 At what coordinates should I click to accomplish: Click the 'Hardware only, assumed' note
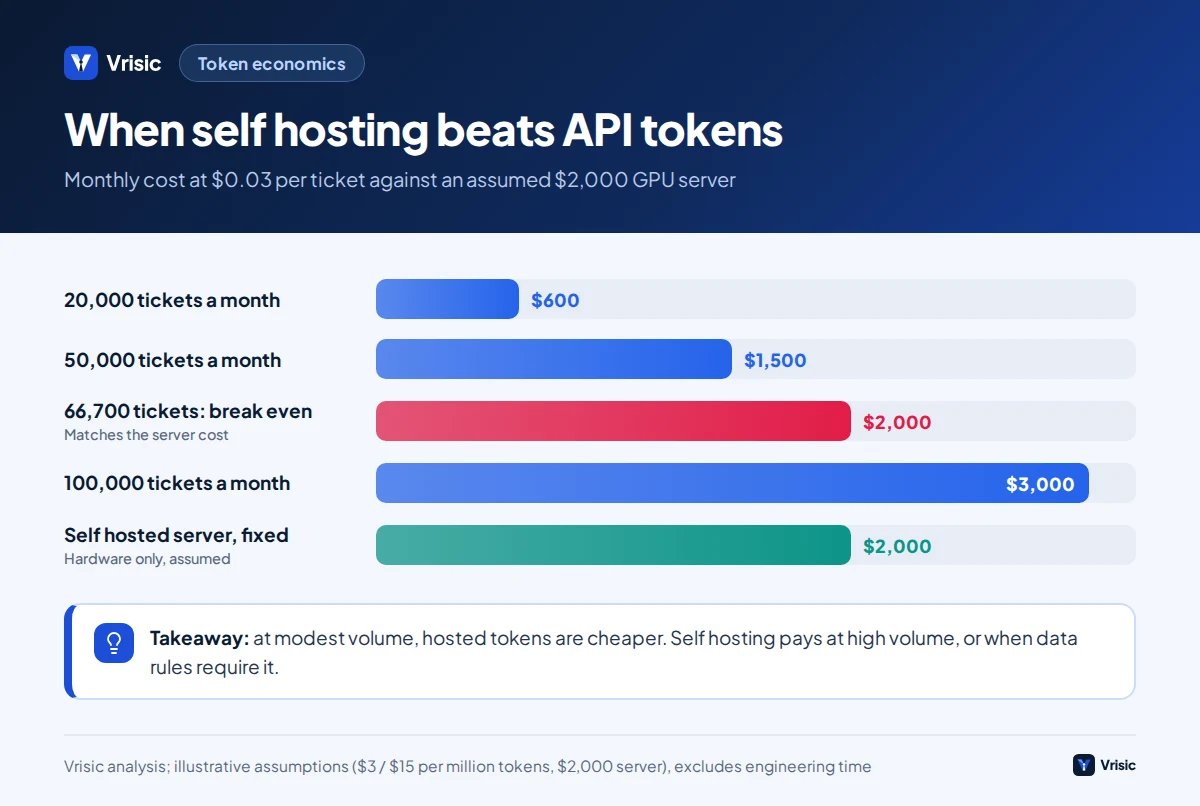[147, 559]
